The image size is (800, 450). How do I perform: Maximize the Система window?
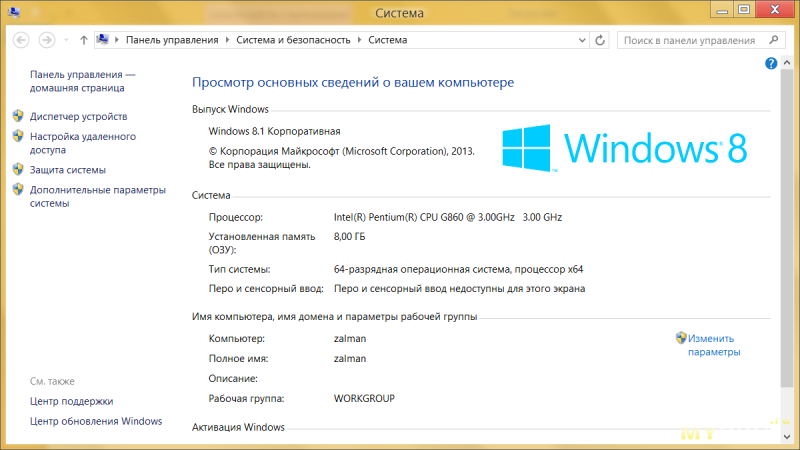pos(744,10)
